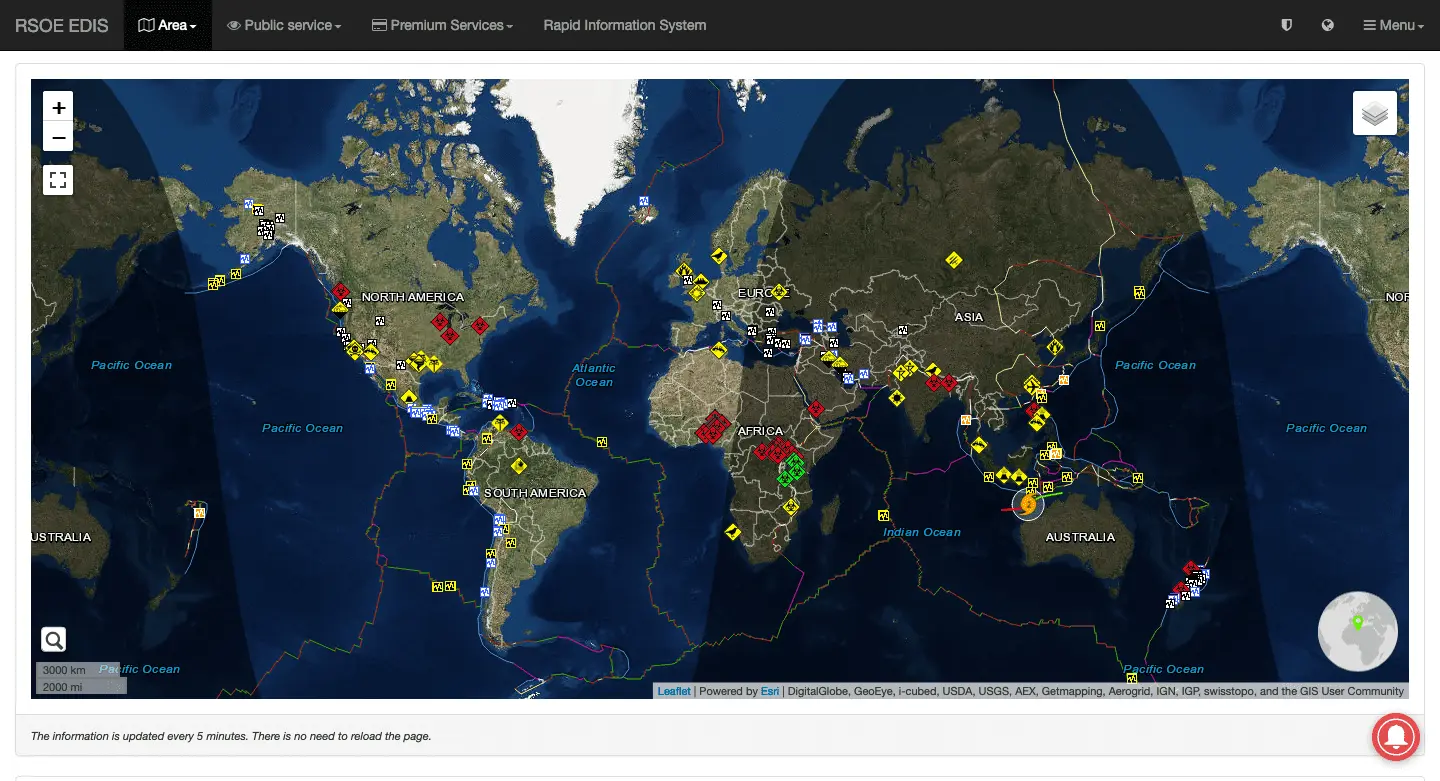Click the mini globe overview map

click(x=1357, y=631)
